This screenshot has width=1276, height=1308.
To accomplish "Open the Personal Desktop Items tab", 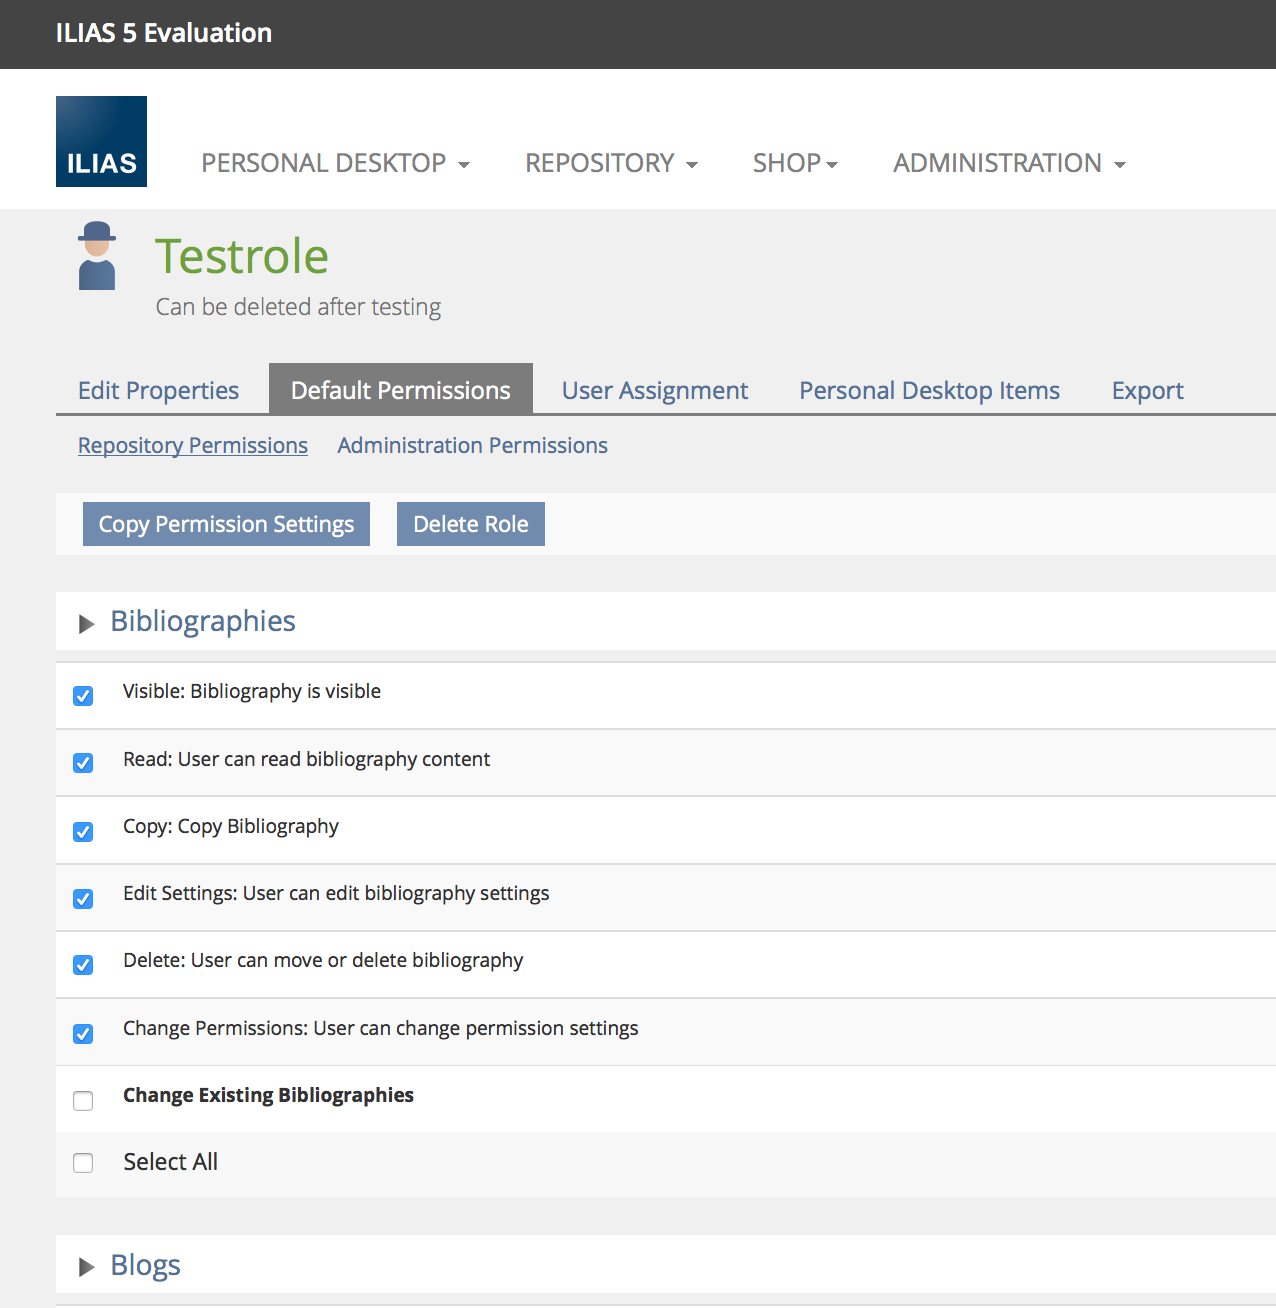I will click(929, 390).
